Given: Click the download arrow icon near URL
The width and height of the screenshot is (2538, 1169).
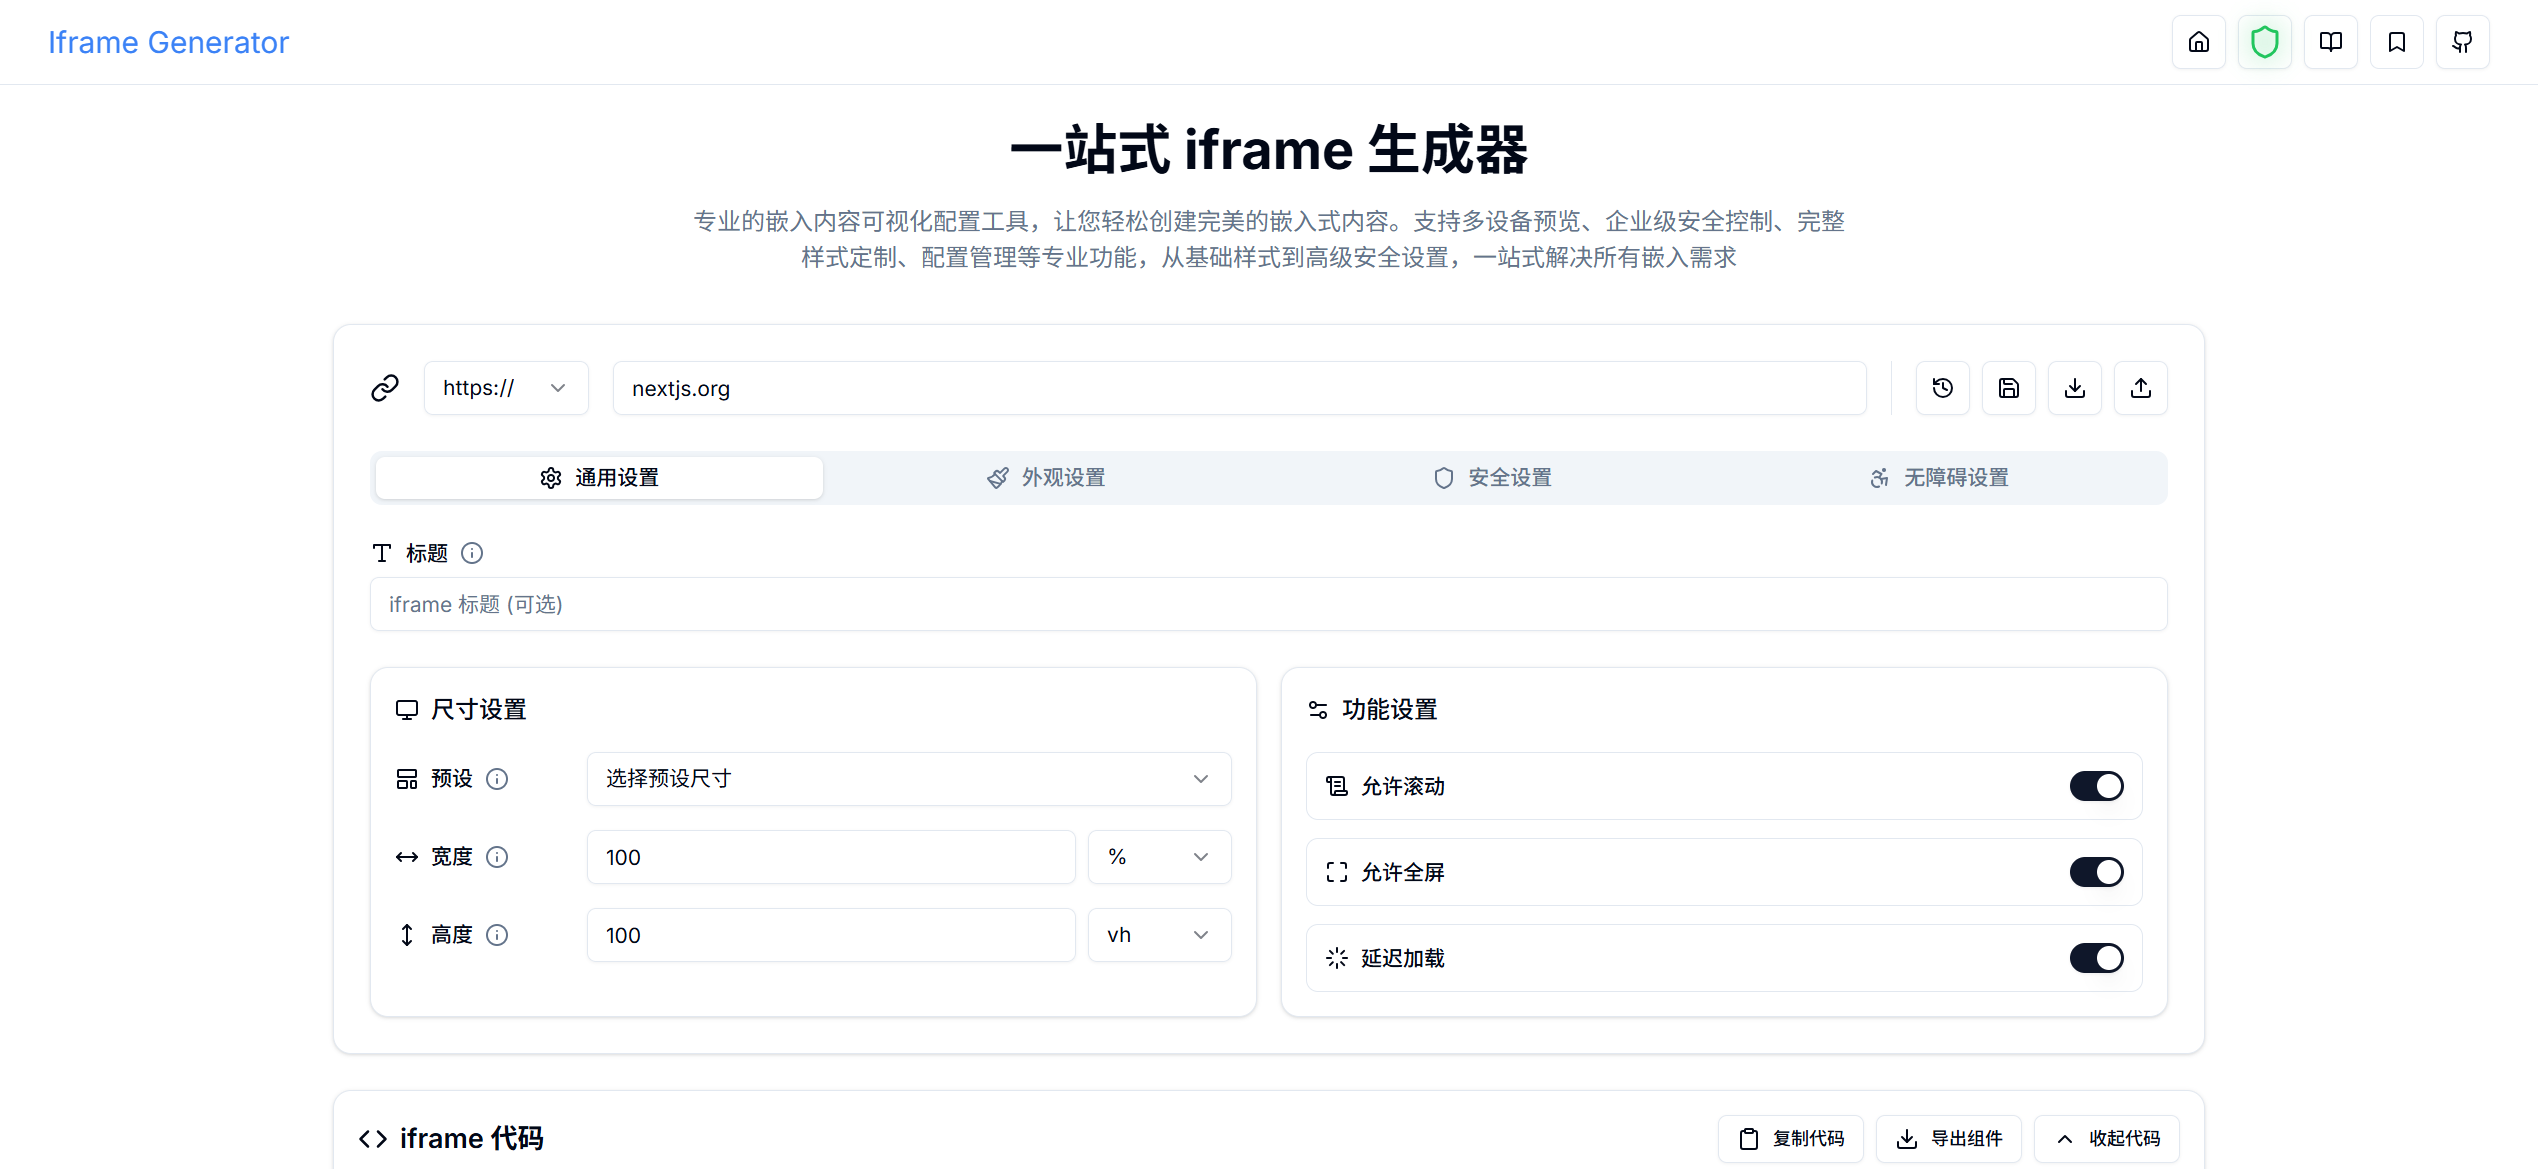Looking at the screenshot, I should pyautogui.click(x=2074, y=388).
